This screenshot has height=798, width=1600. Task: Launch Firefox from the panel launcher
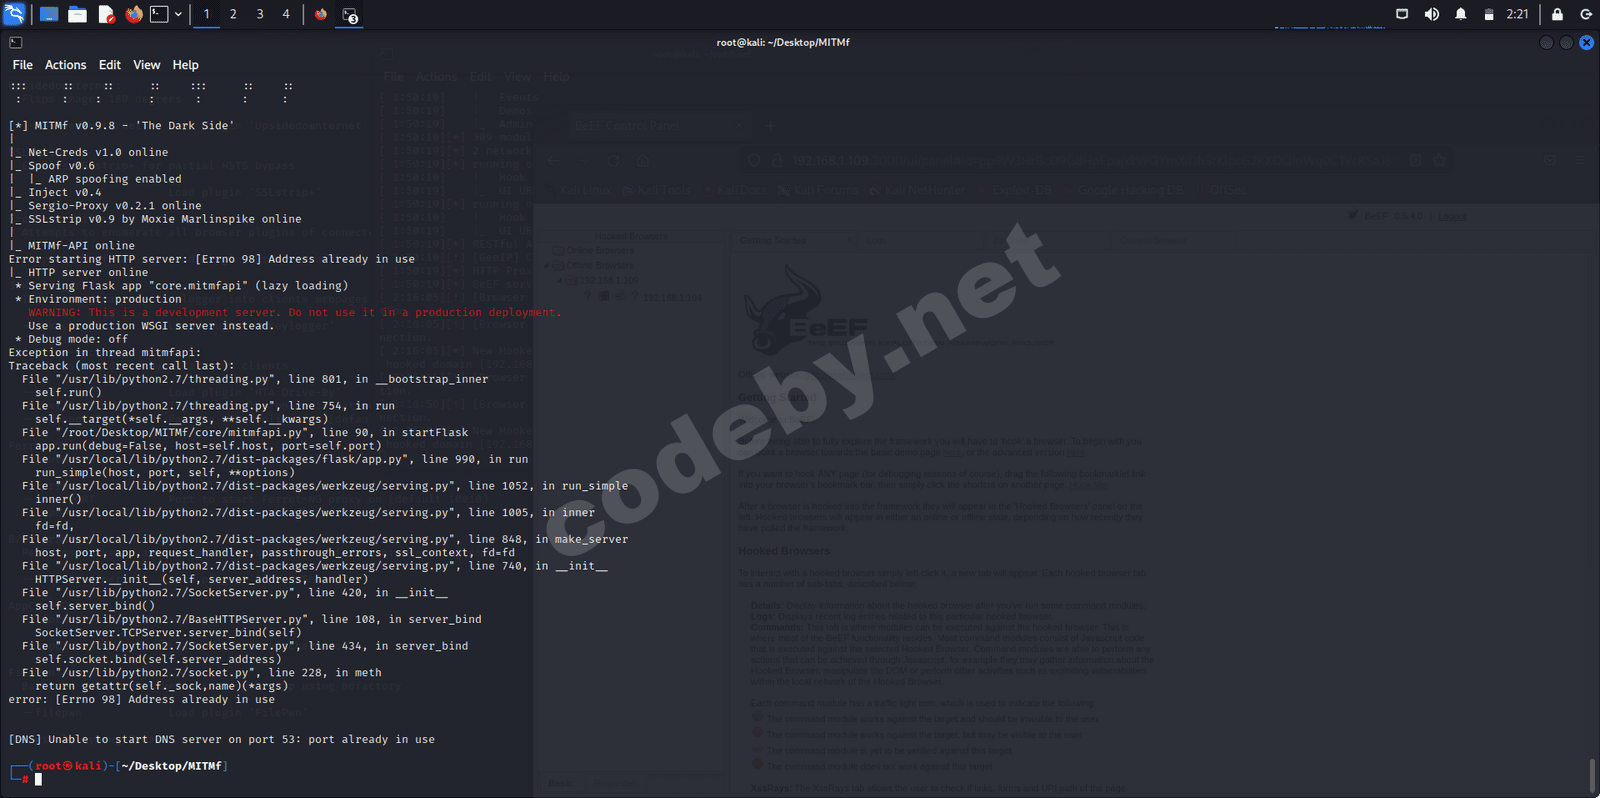pos(134,14)
